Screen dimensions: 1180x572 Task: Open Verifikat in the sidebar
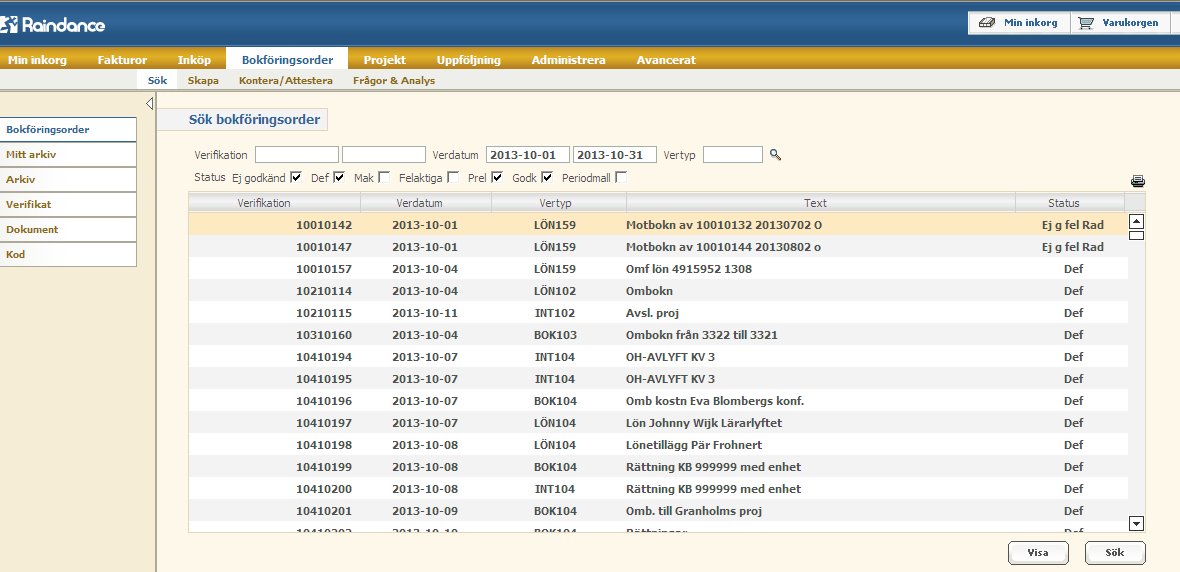tap(68, 204)
